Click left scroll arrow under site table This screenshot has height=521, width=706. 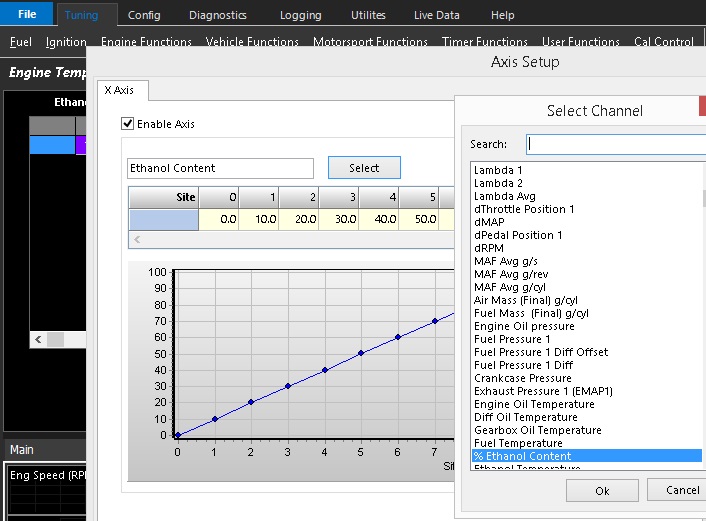(x=137, y=240)
